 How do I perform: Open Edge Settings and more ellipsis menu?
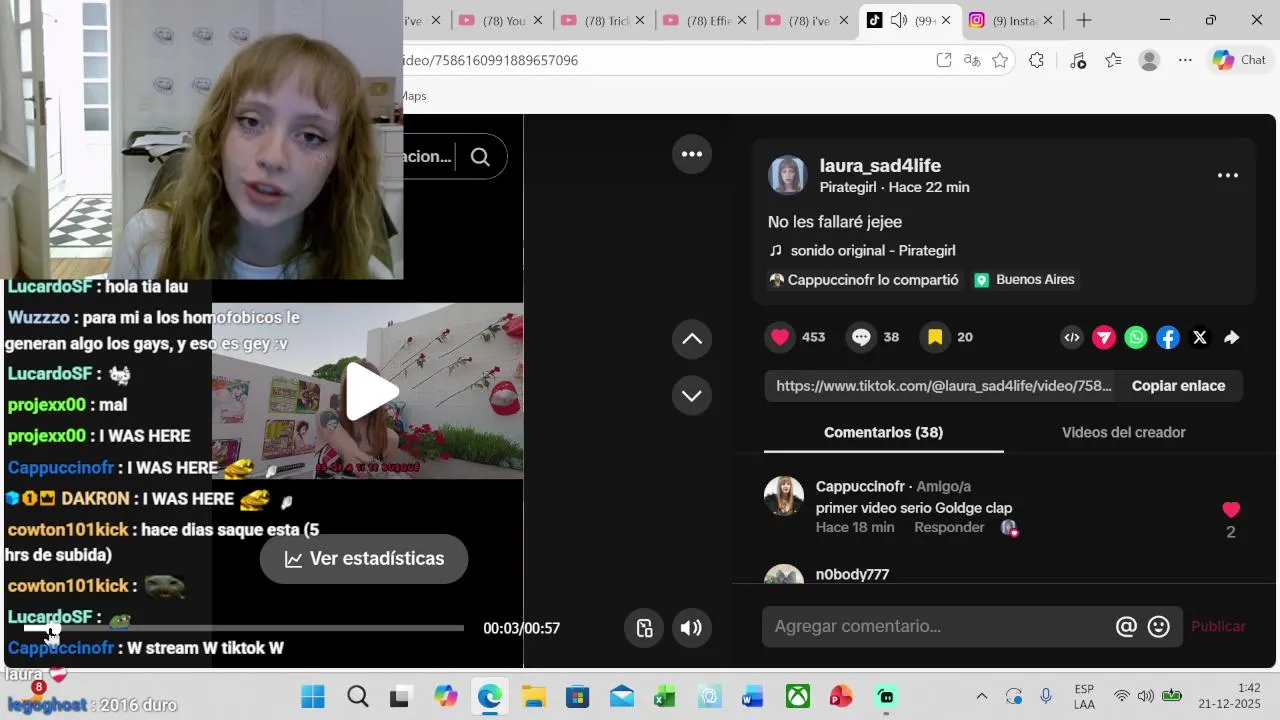[1185, 60]
